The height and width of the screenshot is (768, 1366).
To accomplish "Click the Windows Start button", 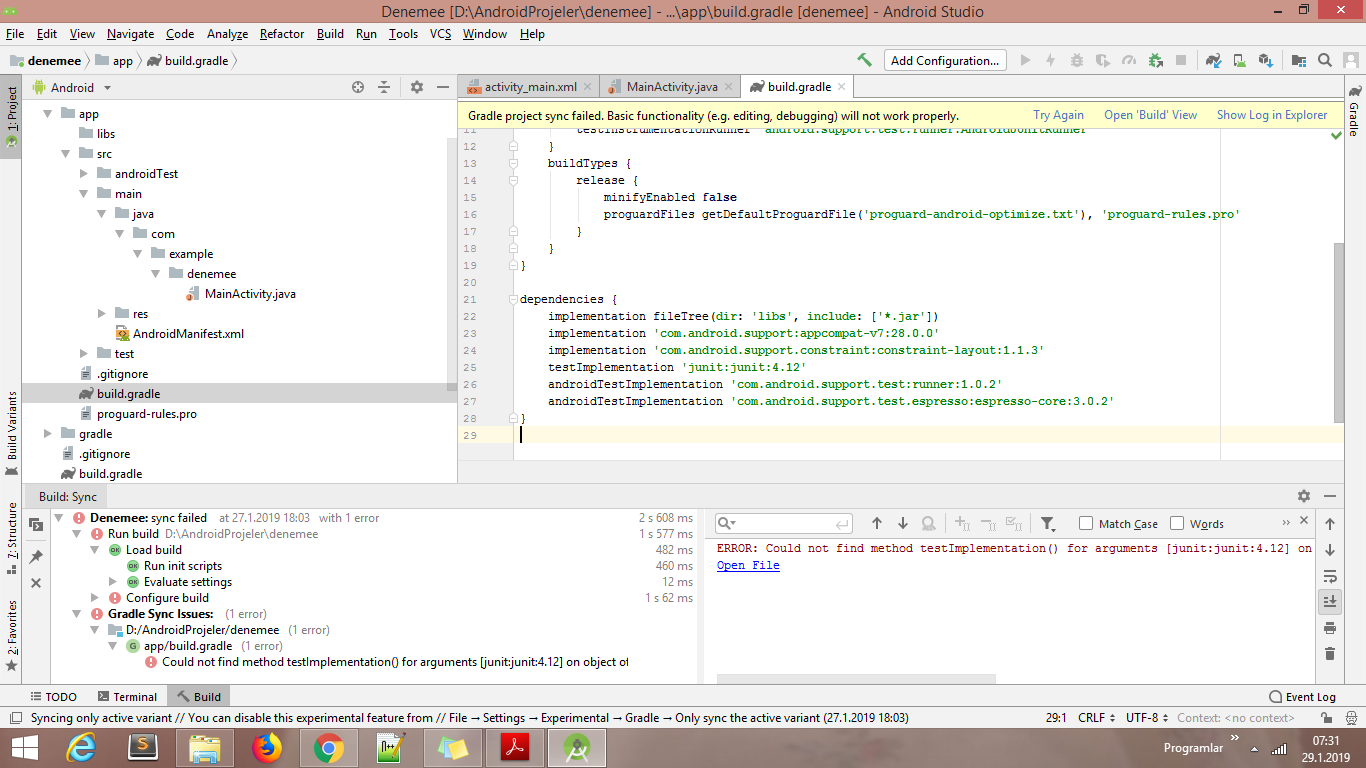I will tap(24, 747).
